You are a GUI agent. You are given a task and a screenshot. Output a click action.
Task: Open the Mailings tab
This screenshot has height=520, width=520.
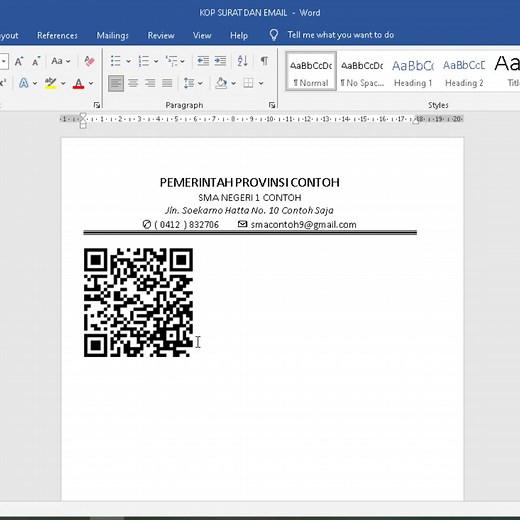click(113, 35)
